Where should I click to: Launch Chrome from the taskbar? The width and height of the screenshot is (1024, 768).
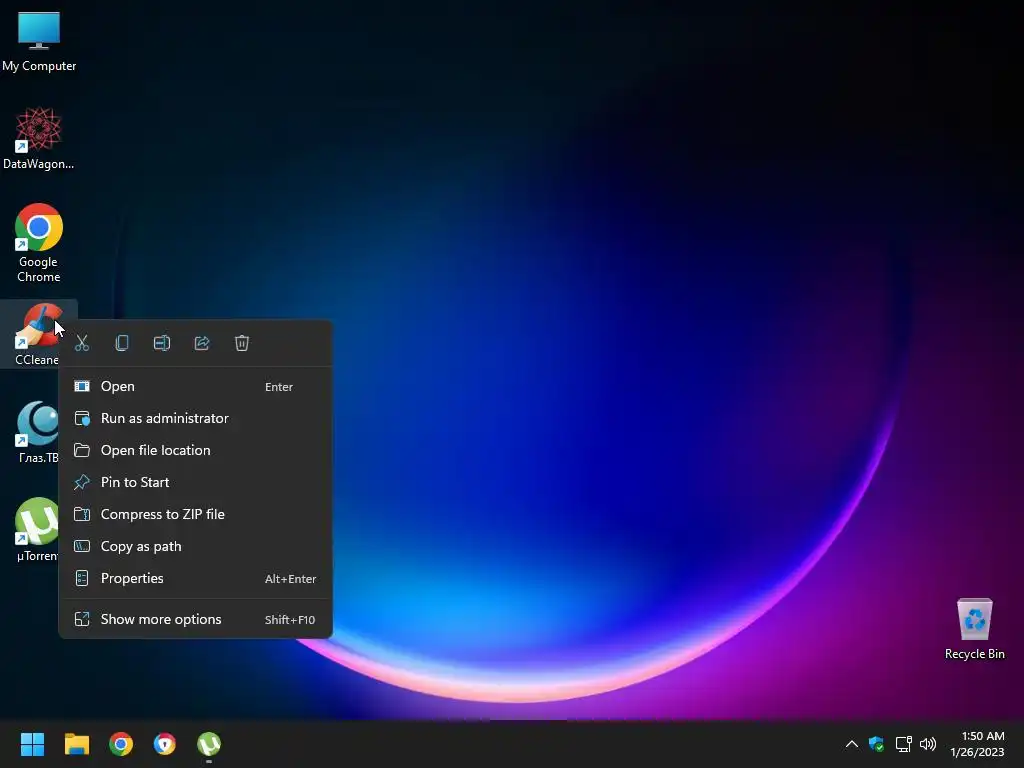tap(121, 744)
